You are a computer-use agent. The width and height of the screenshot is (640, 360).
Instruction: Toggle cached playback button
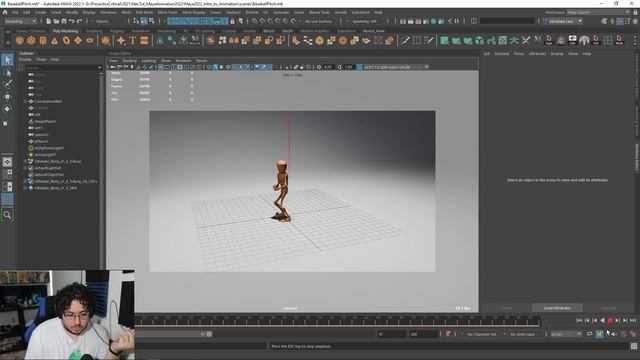599,334
